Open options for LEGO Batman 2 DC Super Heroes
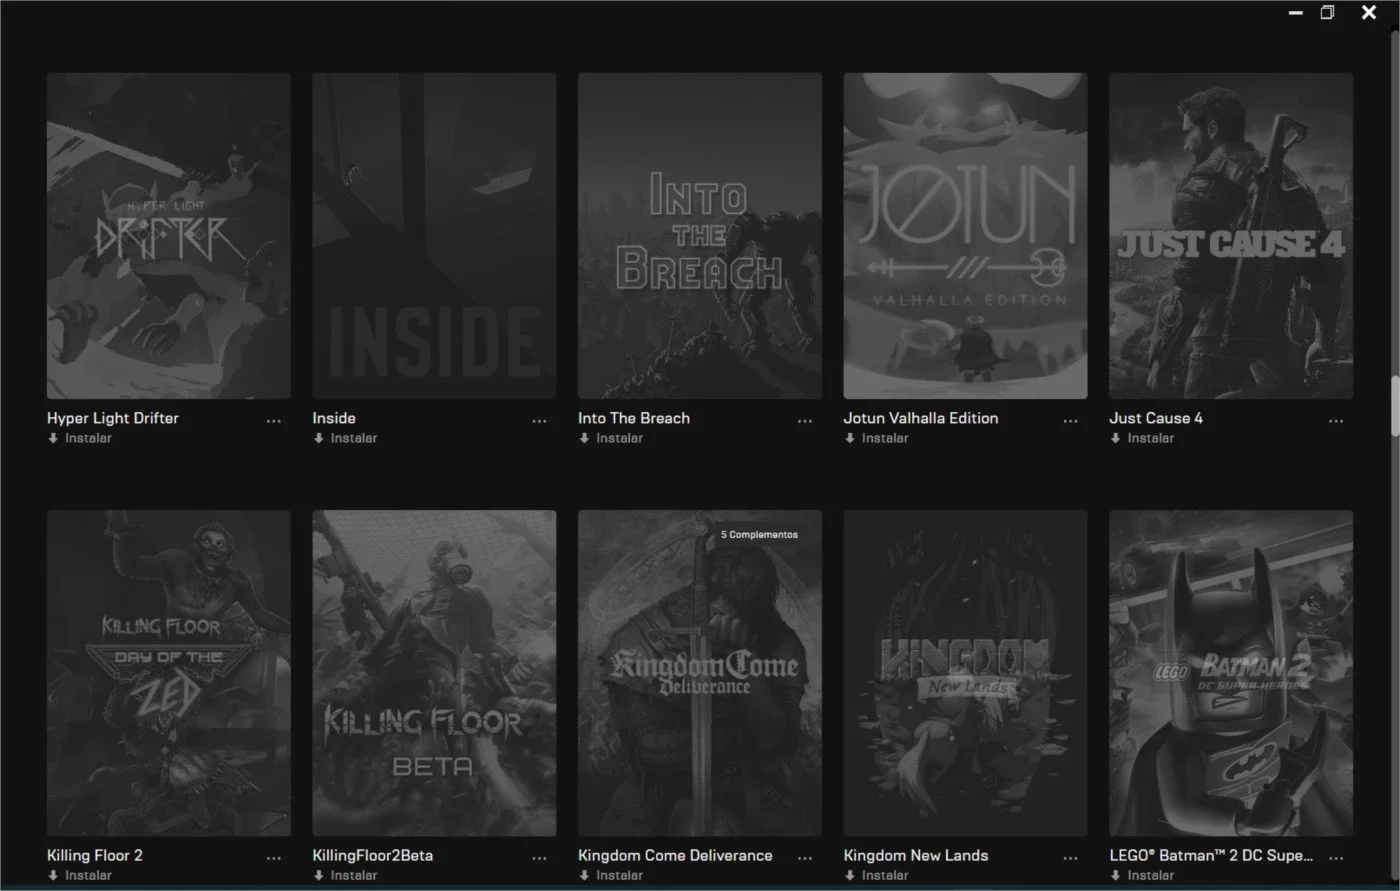The width and height of the screenshot is (1400, 891). pyautogui.click(x=1336, y=859)
